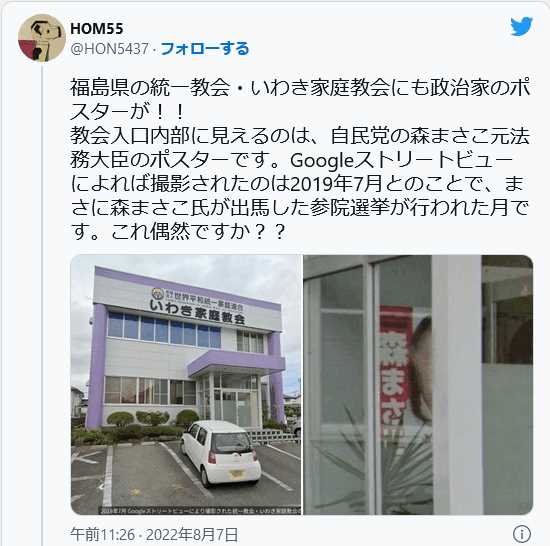Open the @HON5437 handle link
The image size is (550, 546).
[109, 49]
